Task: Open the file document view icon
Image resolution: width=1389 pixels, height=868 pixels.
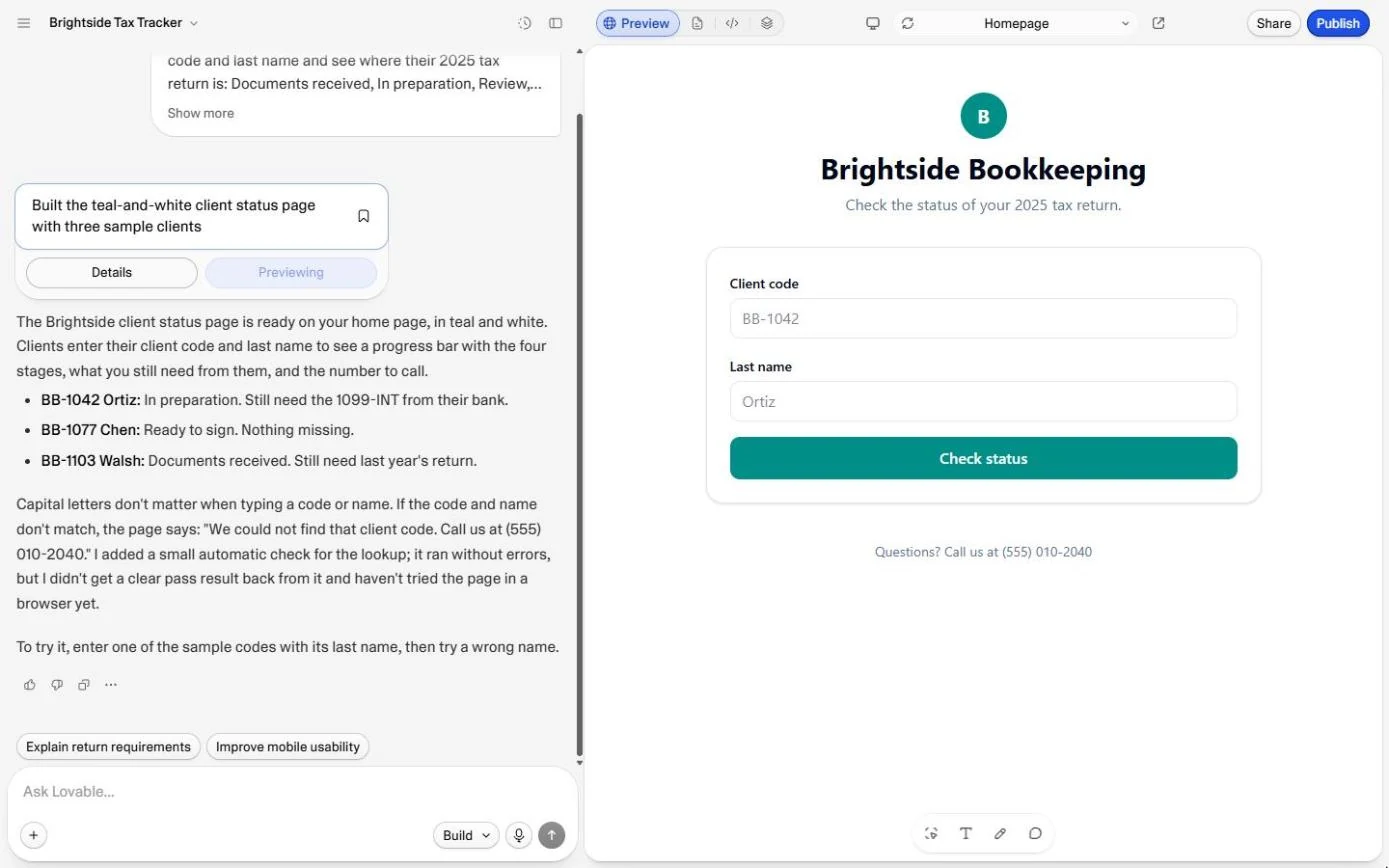Action: coord(697,23)
